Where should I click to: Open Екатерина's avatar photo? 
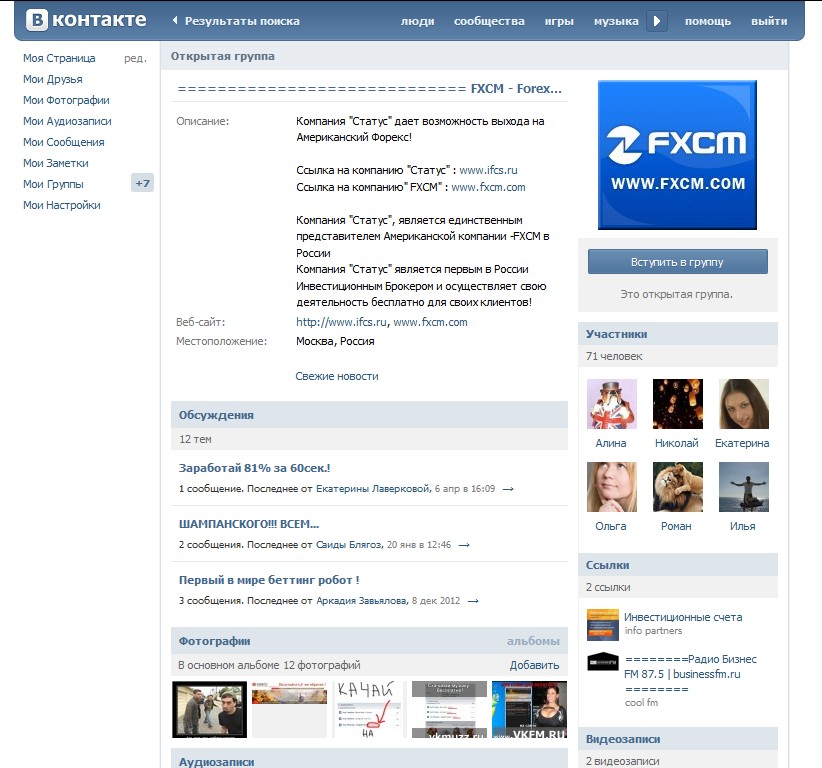(744, 404)
